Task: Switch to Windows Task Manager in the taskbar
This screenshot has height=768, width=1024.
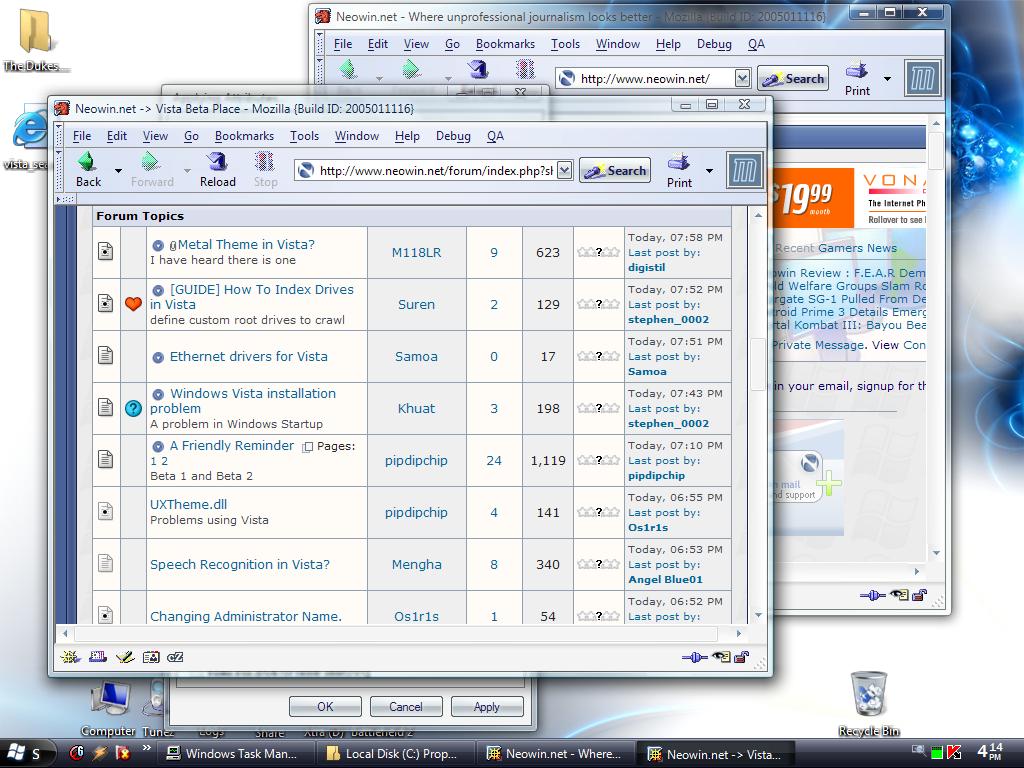Action: 231,754
